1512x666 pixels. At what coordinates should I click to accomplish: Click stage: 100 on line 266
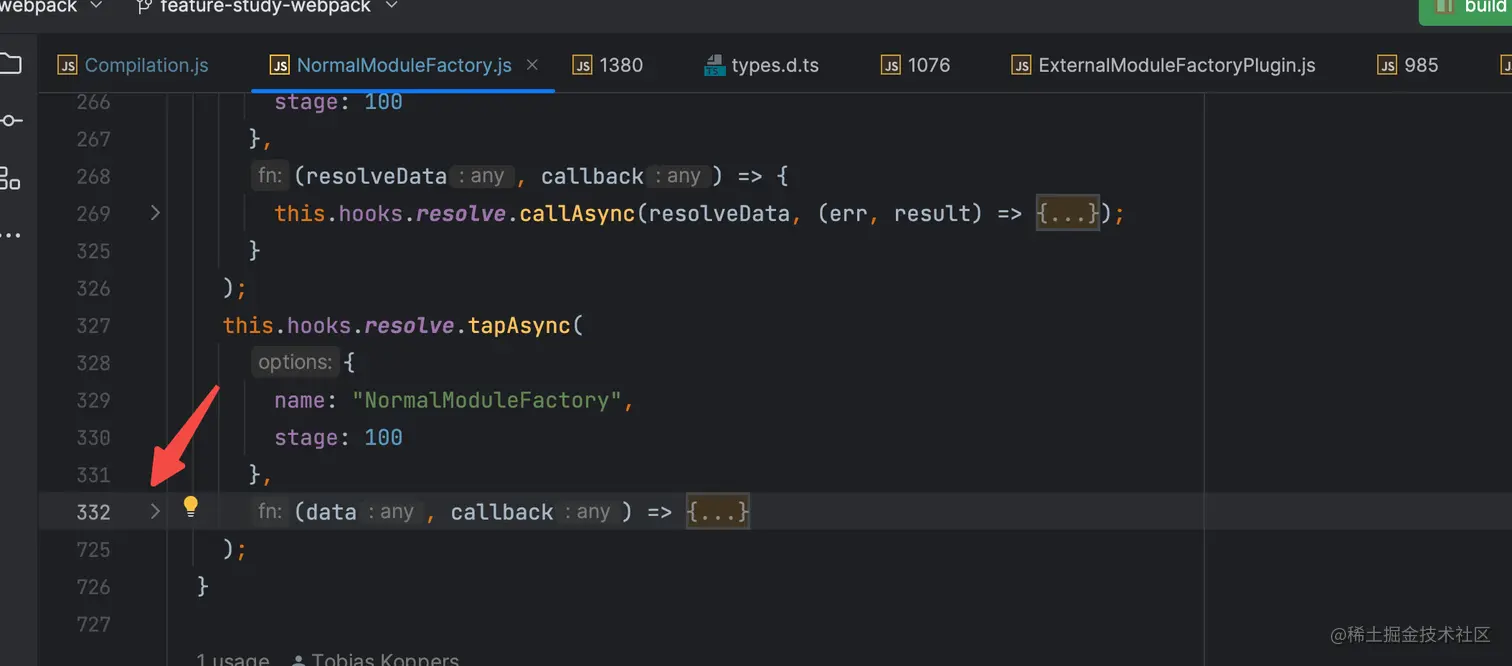click(x=338, y=101)
